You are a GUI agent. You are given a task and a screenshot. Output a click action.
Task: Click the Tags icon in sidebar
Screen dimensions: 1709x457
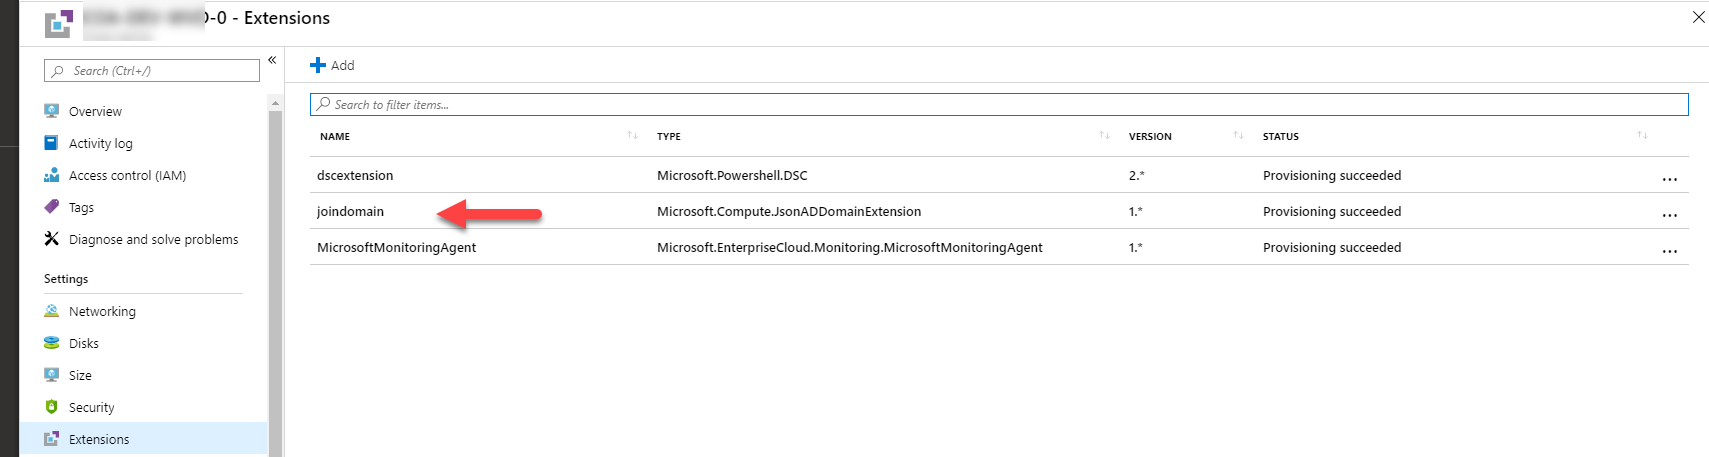coord(52,207)
